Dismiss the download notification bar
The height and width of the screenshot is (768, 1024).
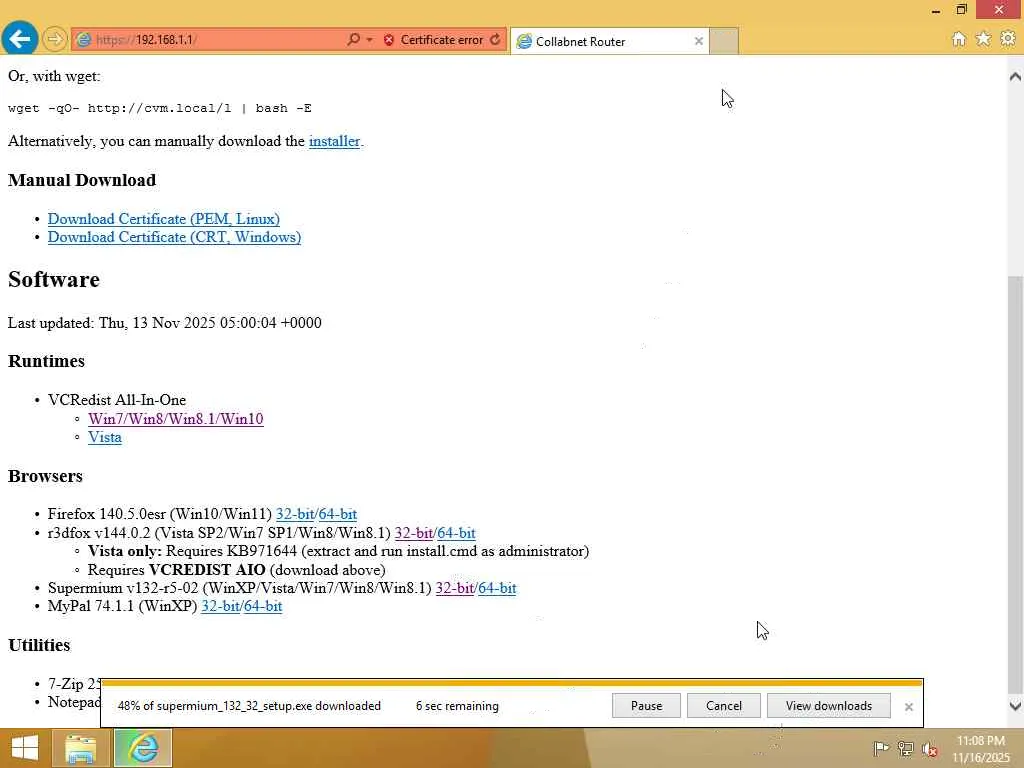point(908,707)
